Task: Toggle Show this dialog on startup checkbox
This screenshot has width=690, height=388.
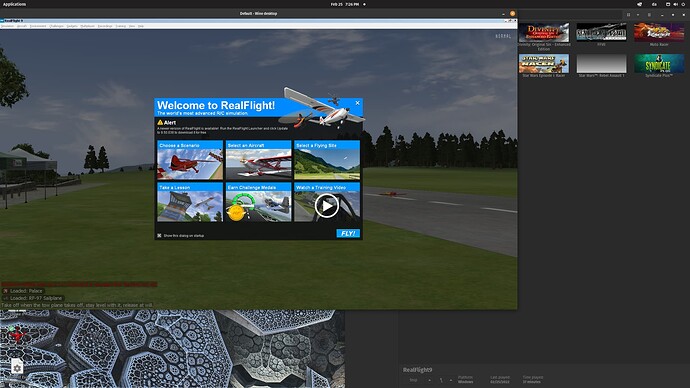Action: [159, 235]
